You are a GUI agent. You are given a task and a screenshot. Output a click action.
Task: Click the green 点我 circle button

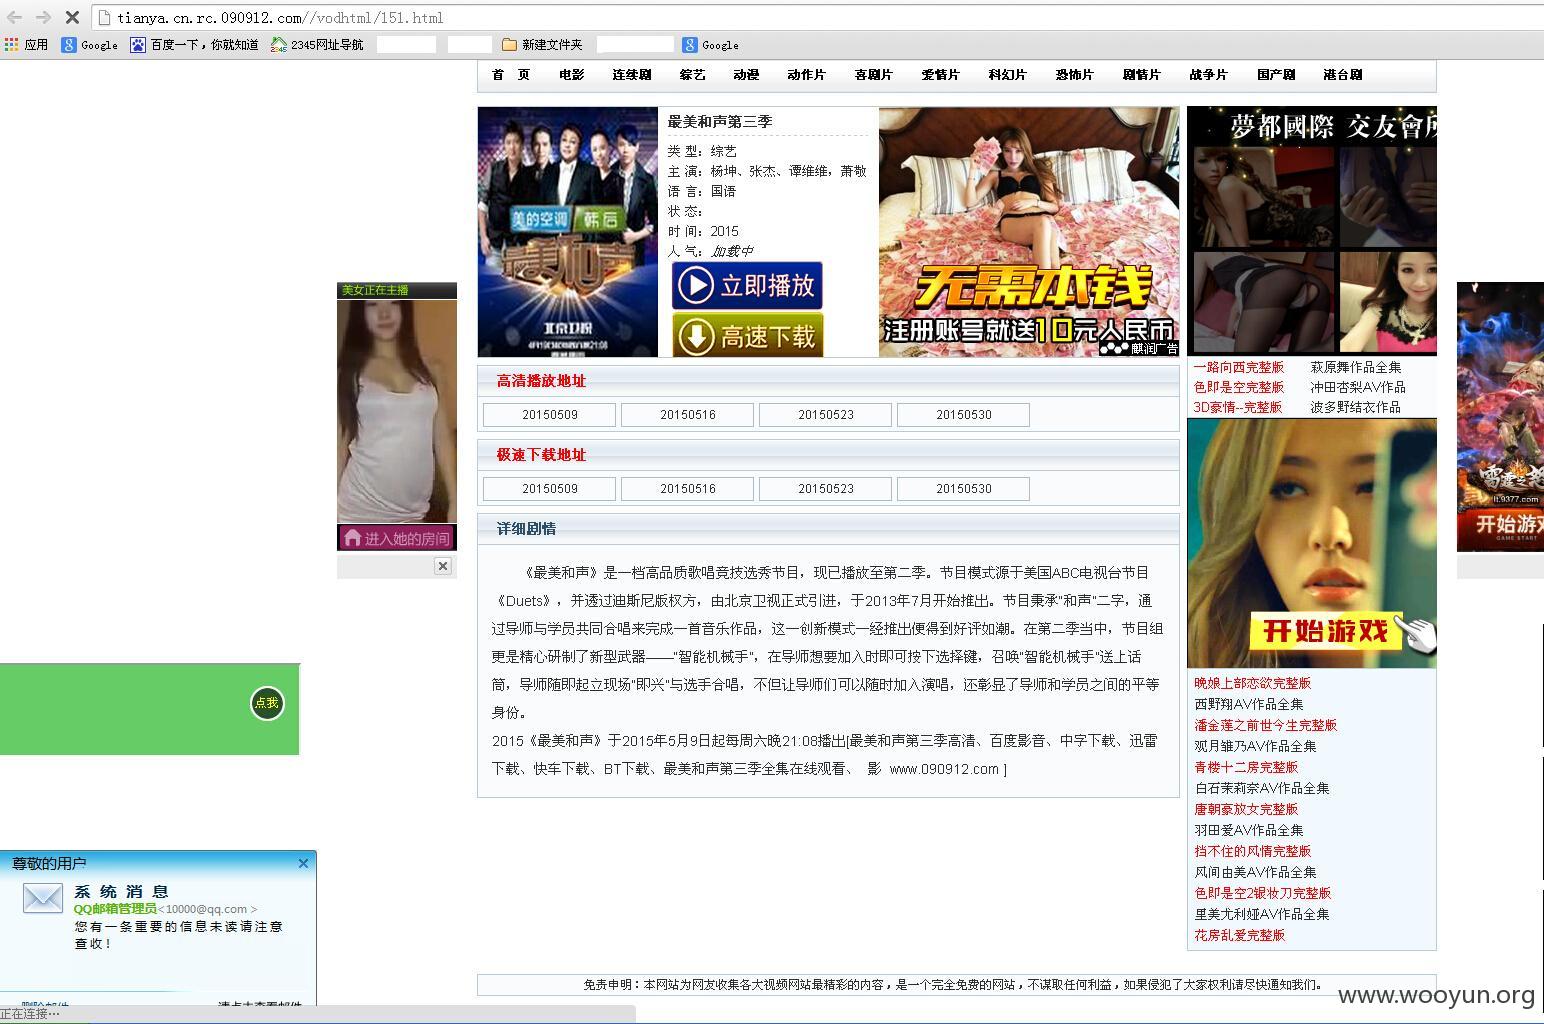click(x=267, y=703)
